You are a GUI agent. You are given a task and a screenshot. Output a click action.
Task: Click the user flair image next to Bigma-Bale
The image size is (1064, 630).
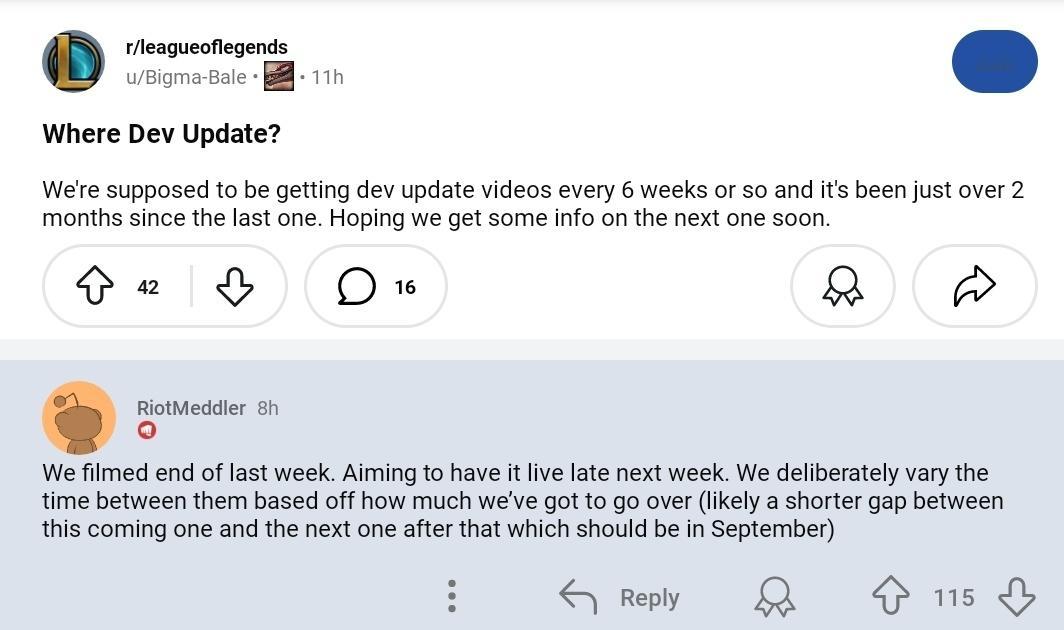tap(279, 76)
